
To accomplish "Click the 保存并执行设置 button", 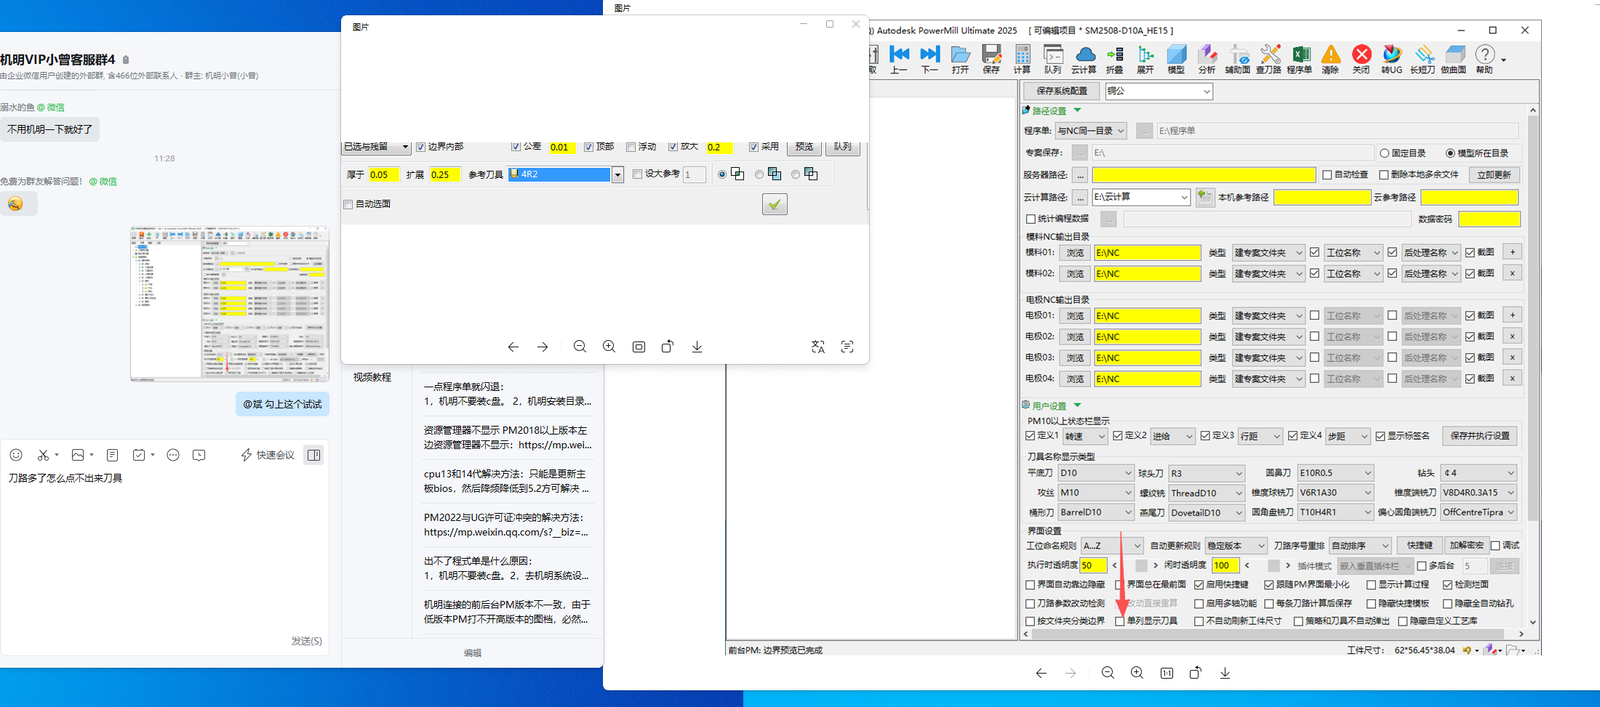I will click(1480, 436).
